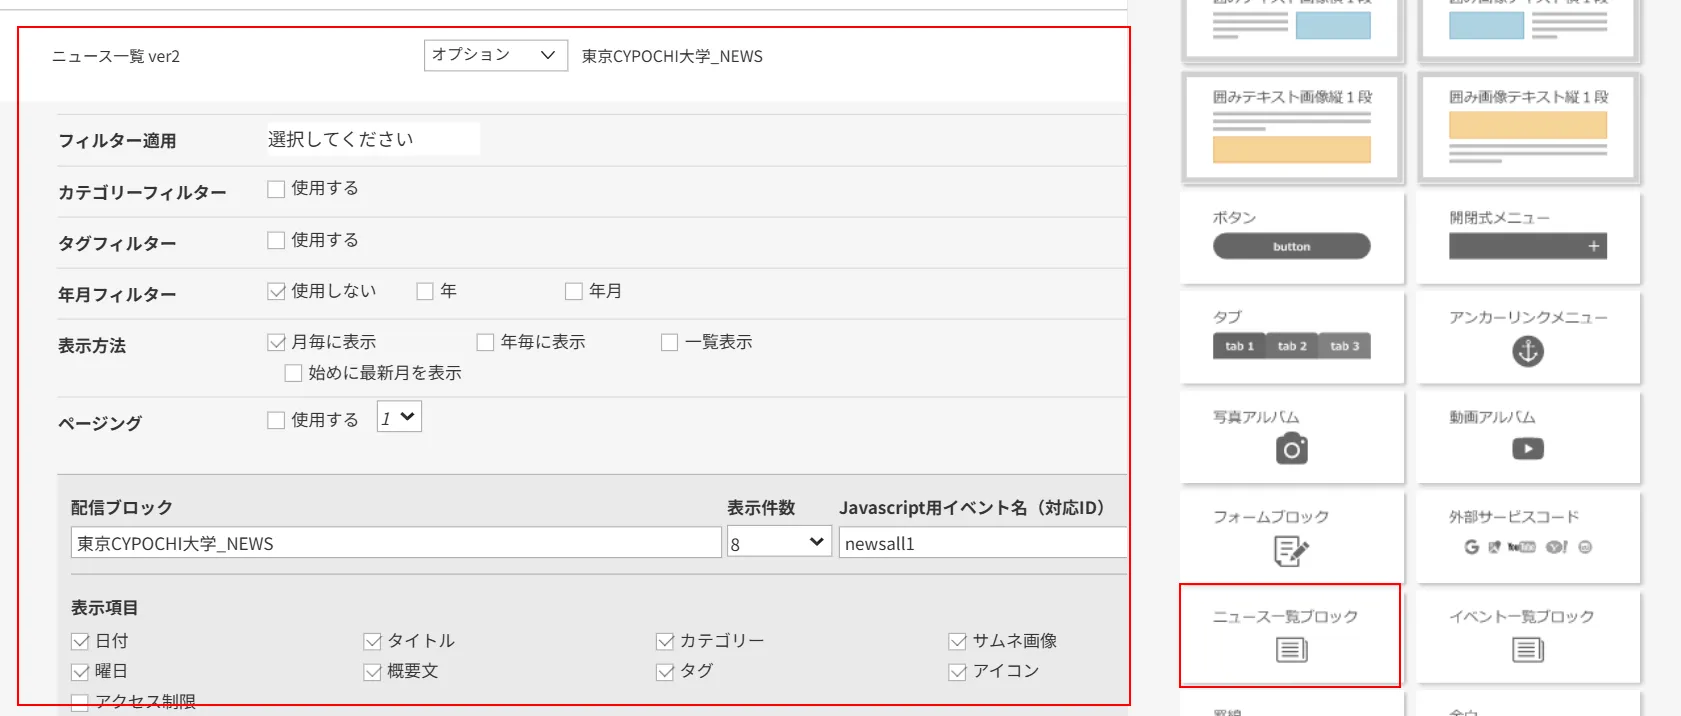1681x716 pixels.
Task: Check the 年月 filter option
Action: tap(574, 292)
